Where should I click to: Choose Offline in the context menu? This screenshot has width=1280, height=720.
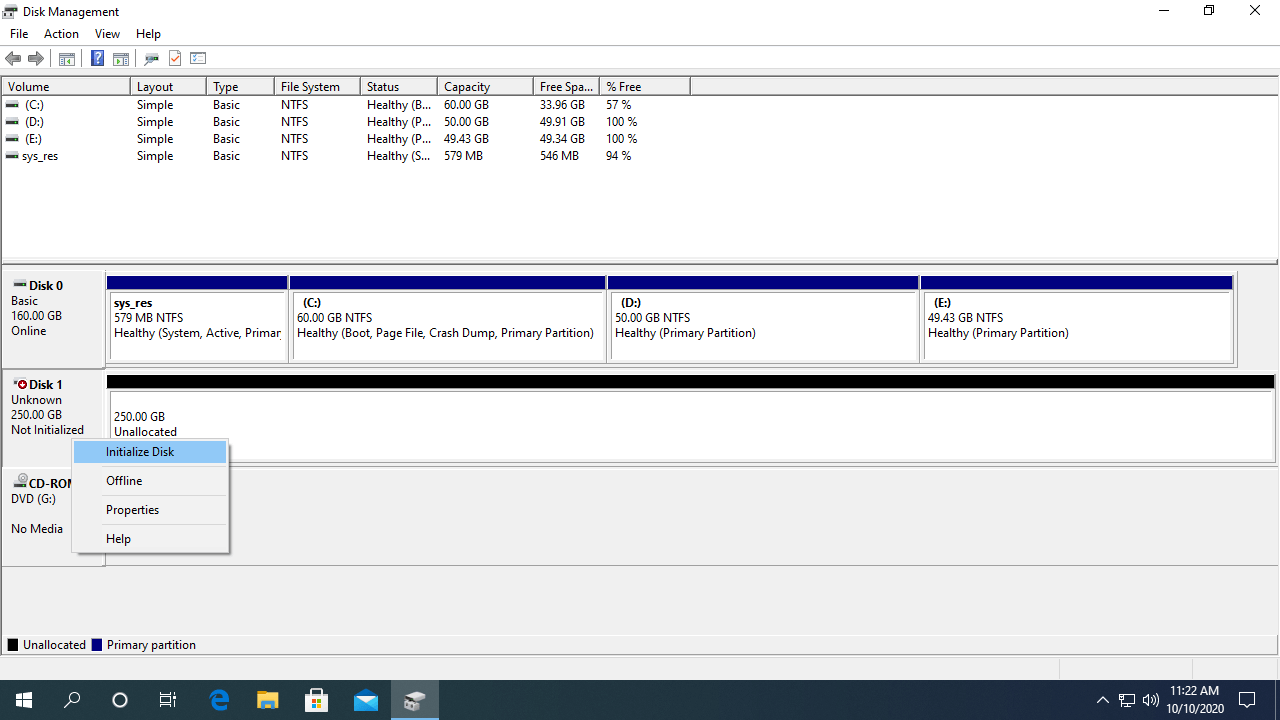124,481
